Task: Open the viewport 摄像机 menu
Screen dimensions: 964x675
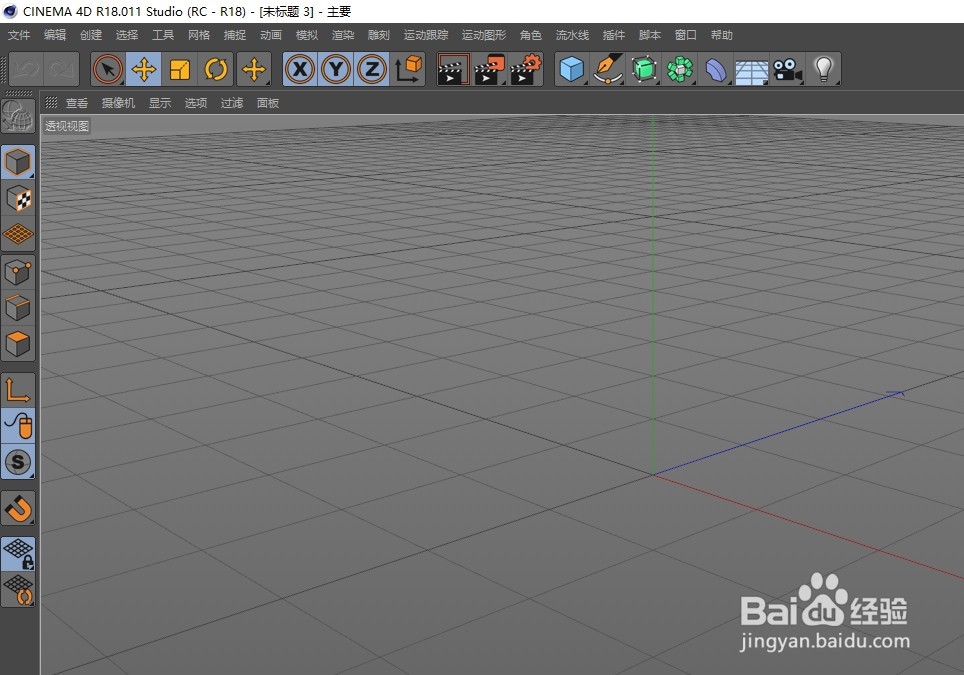Action: pyautogui.click(x=118, y=103)
